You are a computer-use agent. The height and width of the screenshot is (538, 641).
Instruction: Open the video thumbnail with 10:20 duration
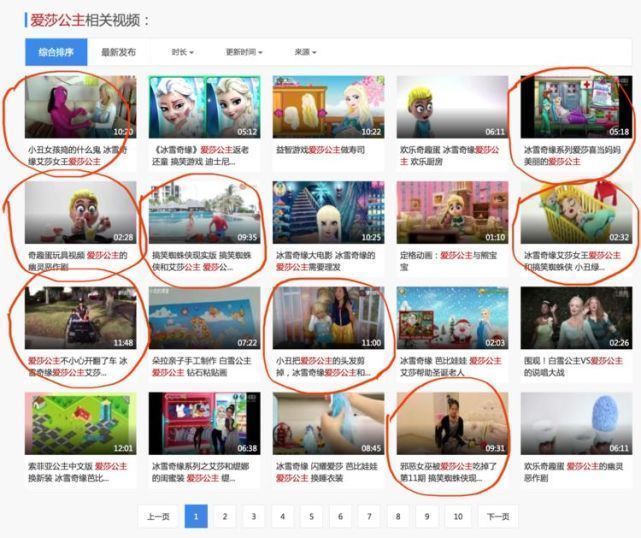(x=80, y=107)
